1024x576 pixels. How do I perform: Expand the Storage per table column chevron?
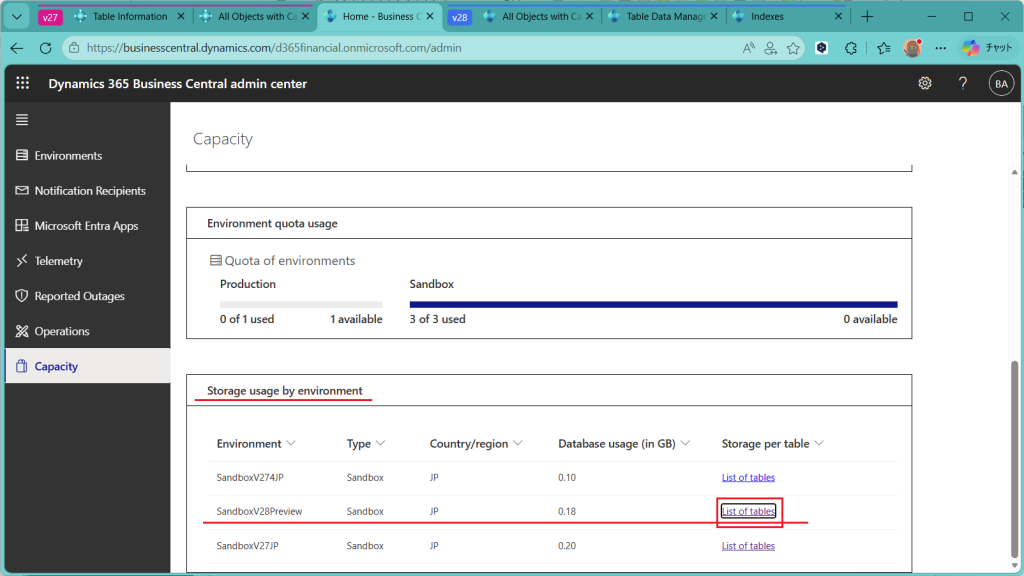tap(820, 443)
